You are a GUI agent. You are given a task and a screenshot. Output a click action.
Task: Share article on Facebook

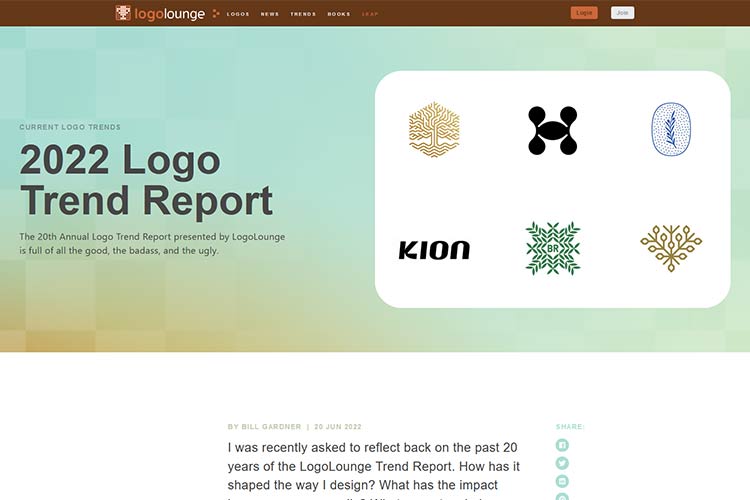(562, 445)
